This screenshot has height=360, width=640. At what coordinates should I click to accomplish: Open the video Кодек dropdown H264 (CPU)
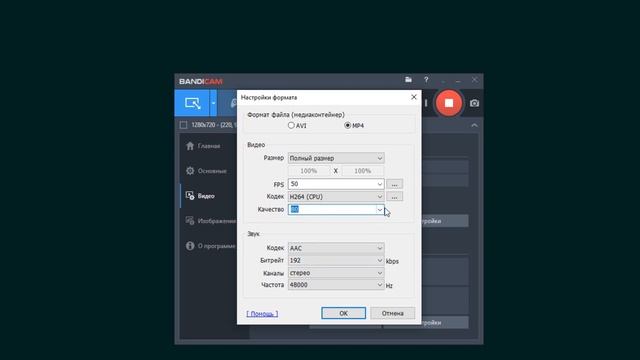(x=336, y=197)
